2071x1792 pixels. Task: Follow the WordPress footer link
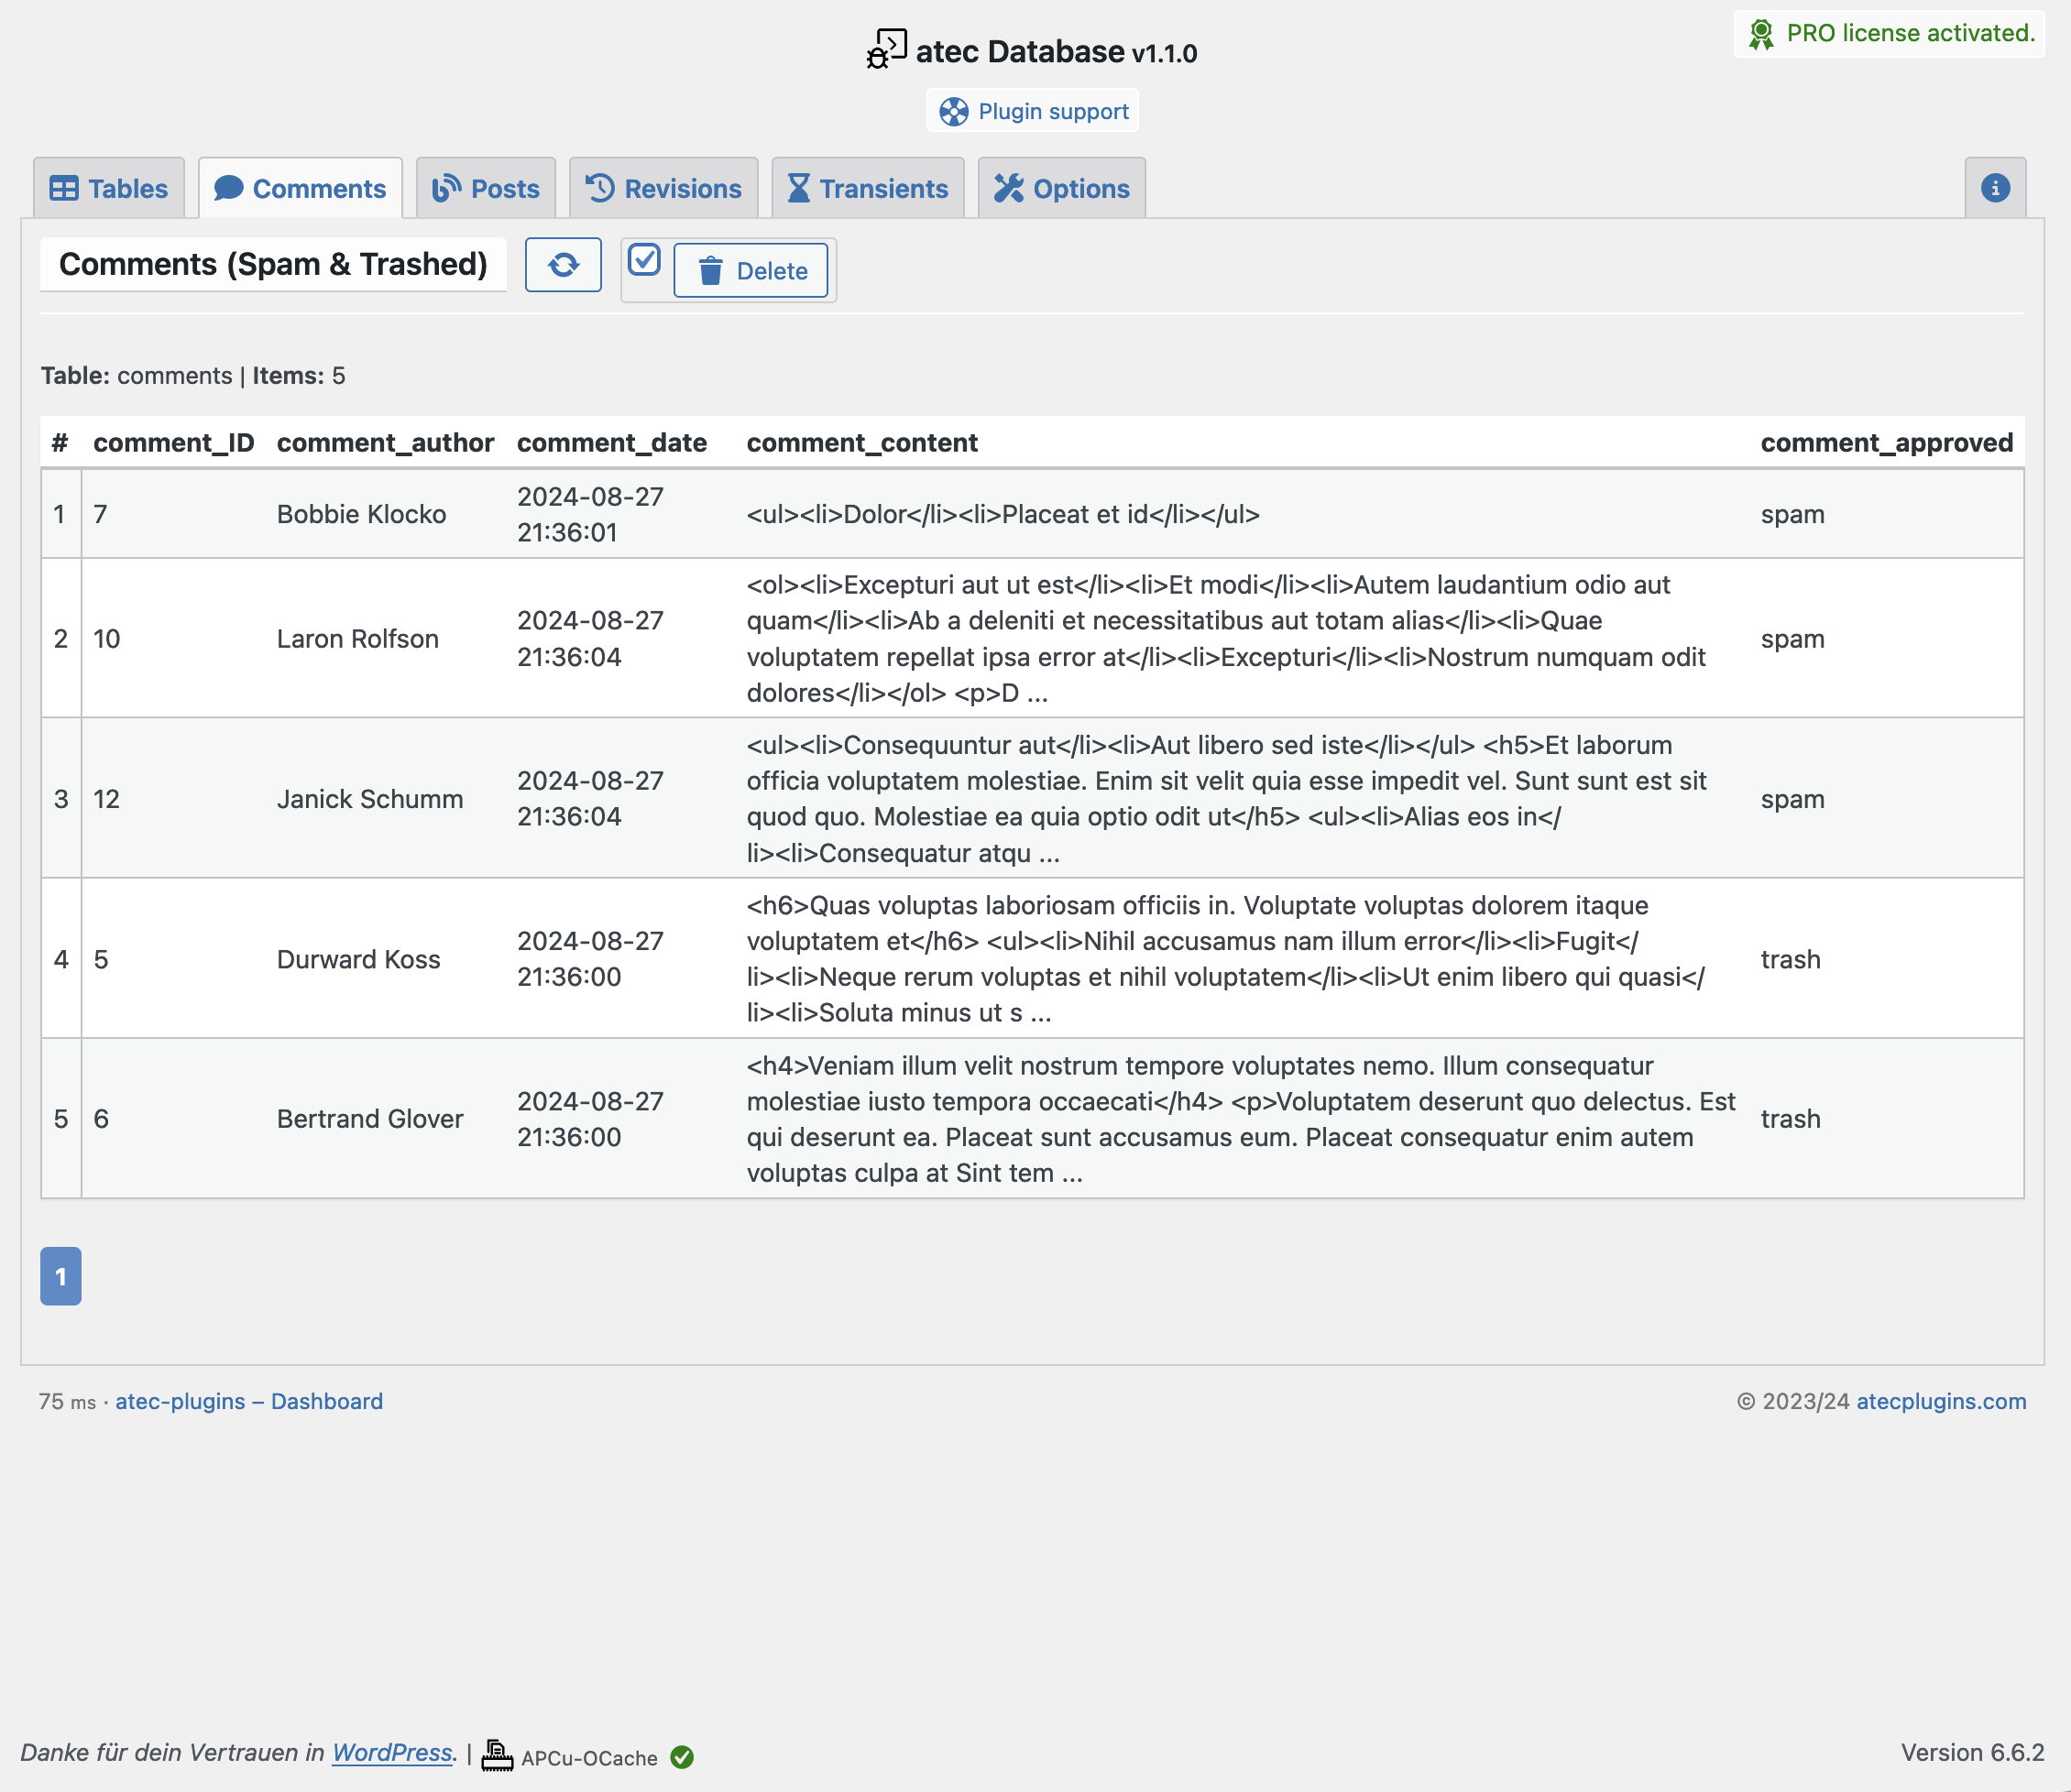point(392,1753)
